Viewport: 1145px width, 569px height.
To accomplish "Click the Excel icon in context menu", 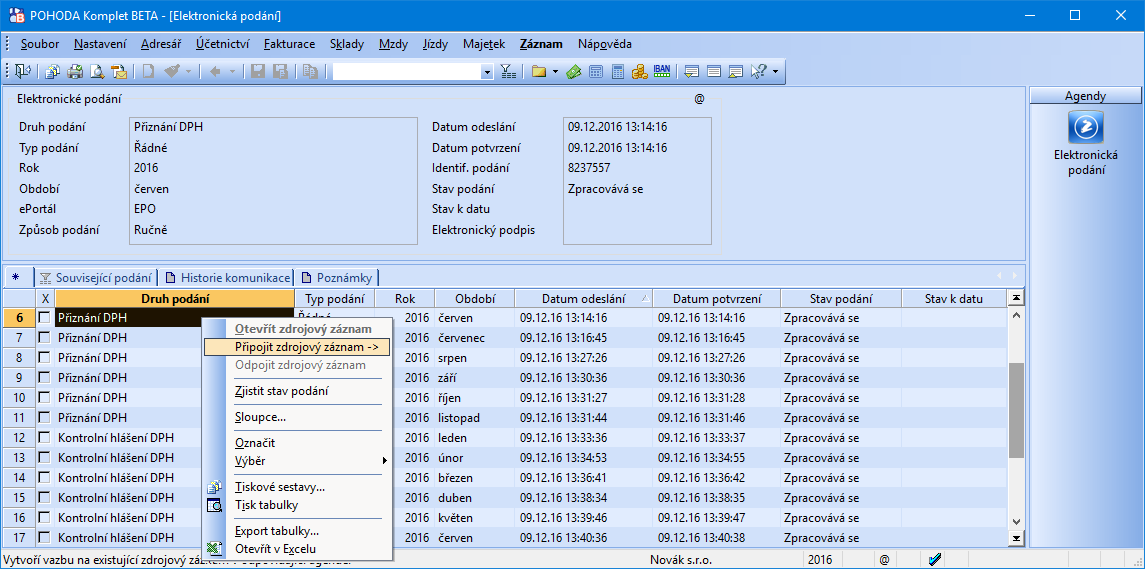I will click(215, 549).
